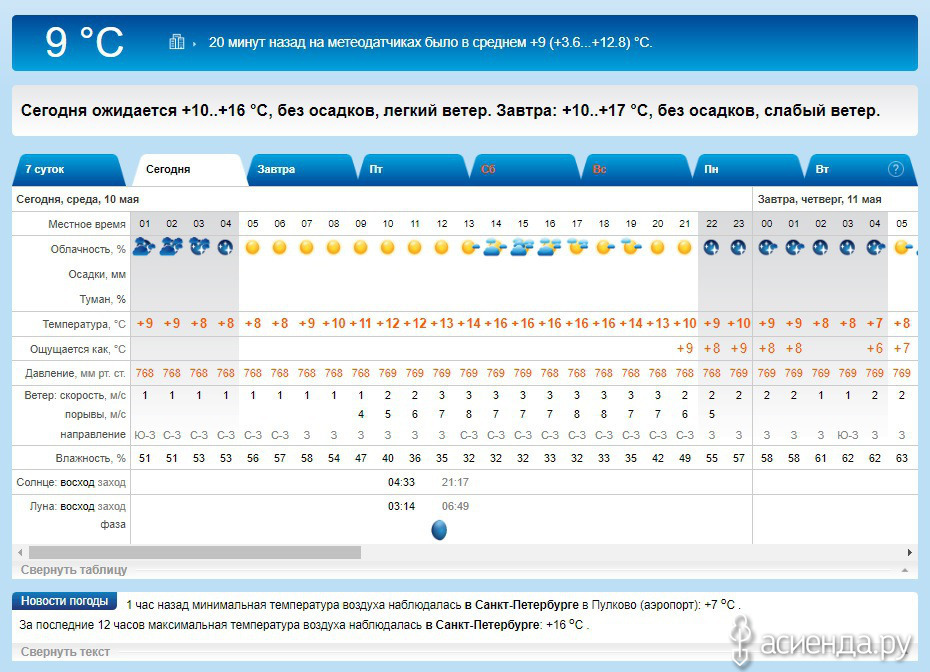Click the scrollbar right arrow
Viewport: 930px width, 672px height.
click(910, 552)
